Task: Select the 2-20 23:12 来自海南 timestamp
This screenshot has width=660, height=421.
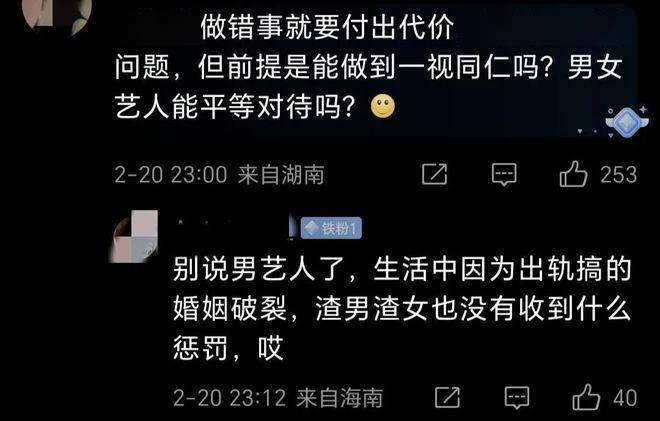Action: (278, 397)
